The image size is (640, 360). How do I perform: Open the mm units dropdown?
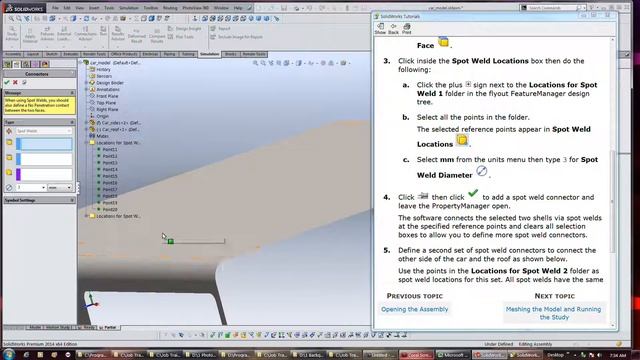pos(60,187)
